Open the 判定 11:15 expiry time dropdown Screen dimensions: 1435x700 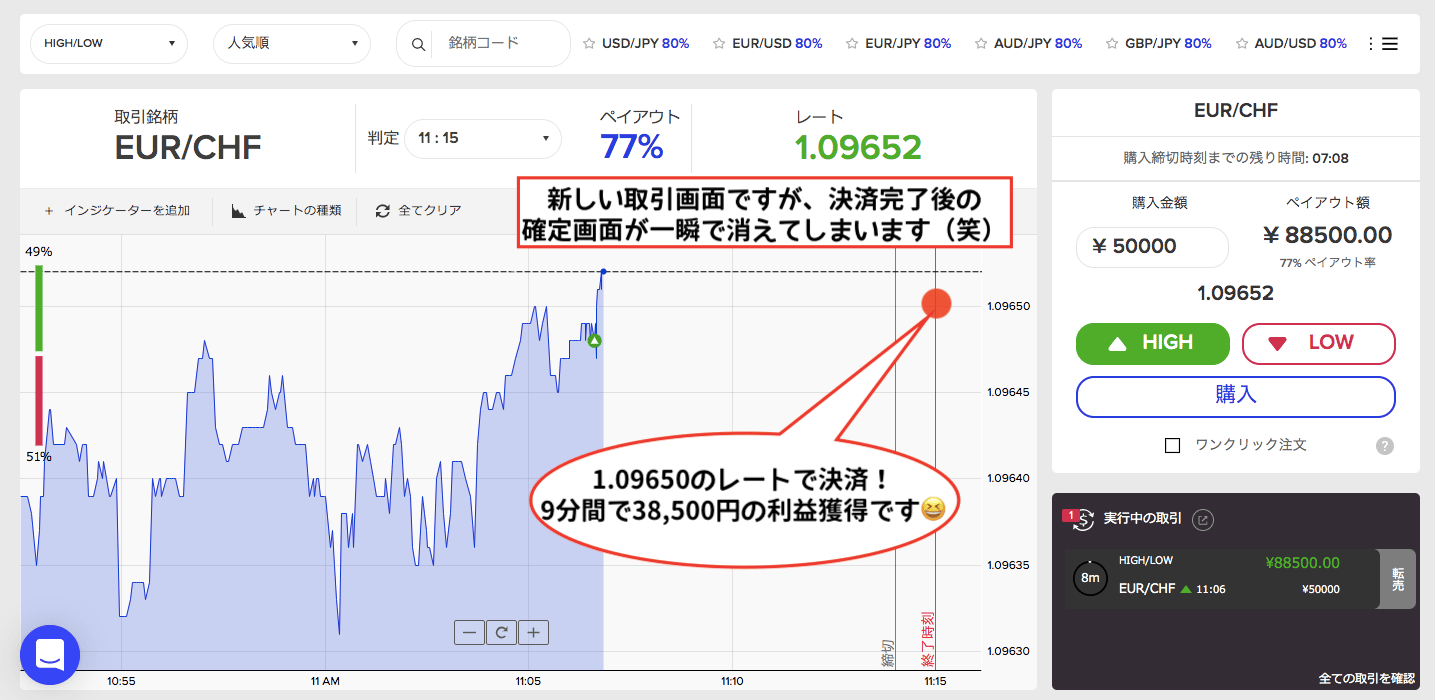pyautogui.click(x=483, y=138)
